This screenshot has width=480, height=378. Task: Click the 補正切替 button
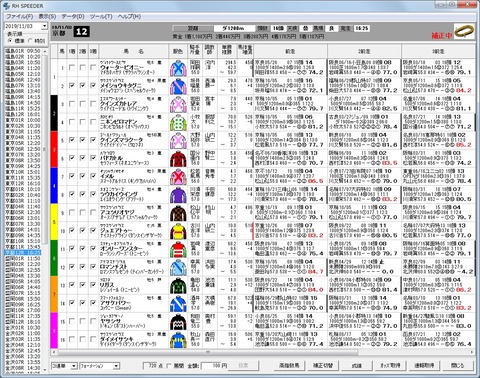pos(322,365)
